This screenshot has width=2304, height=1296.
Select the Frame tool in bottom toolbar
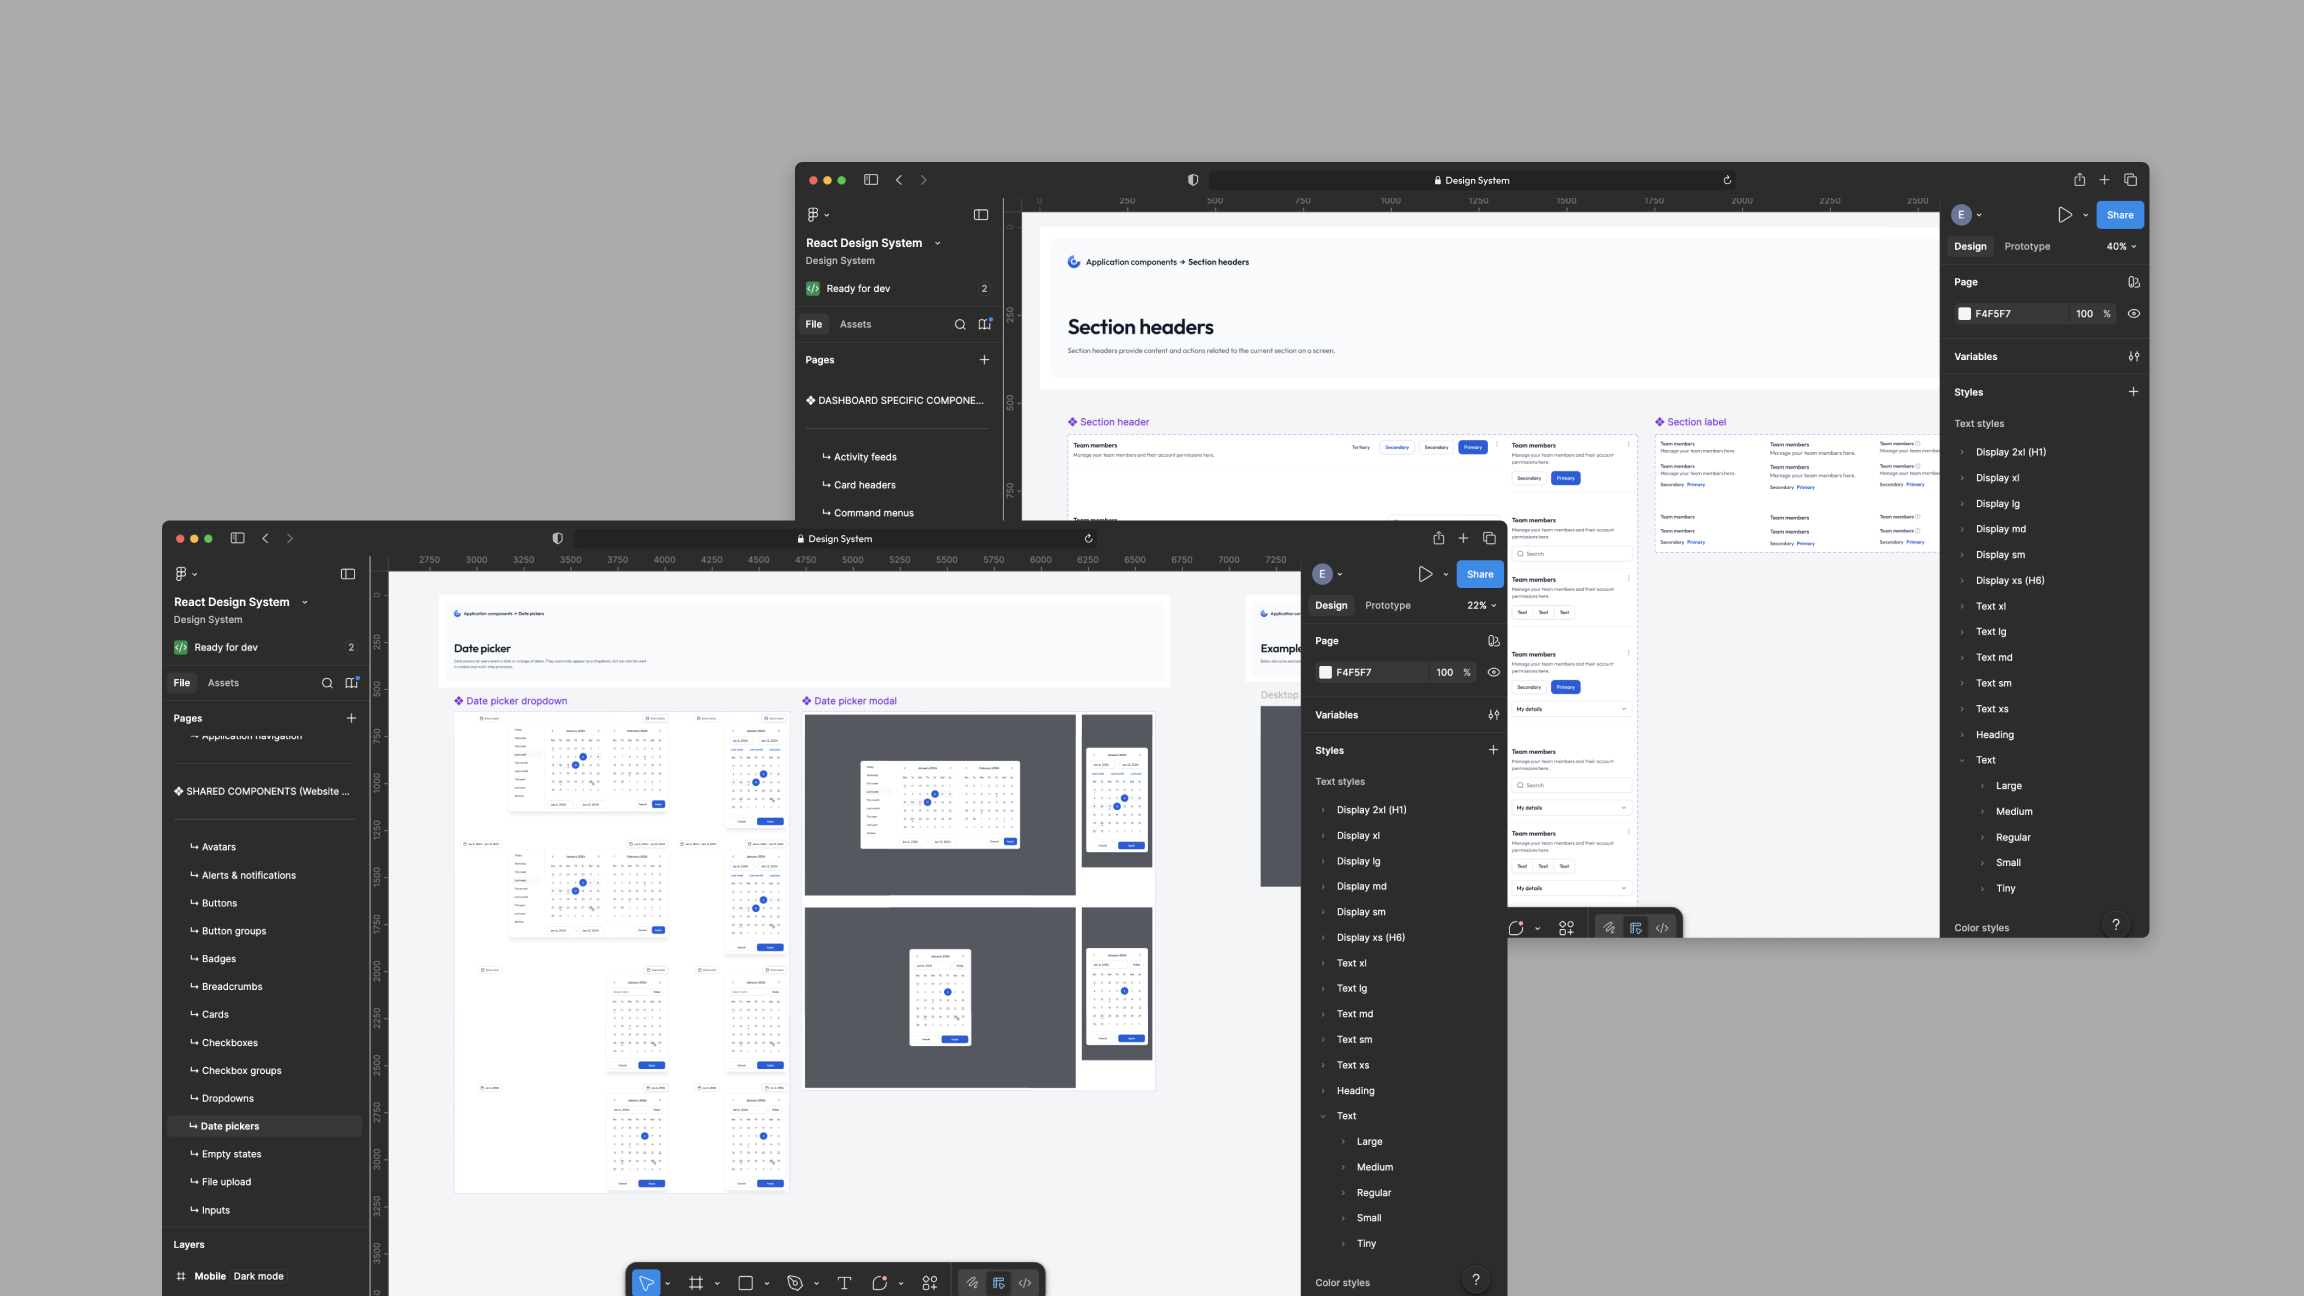tap(696, 1283)
